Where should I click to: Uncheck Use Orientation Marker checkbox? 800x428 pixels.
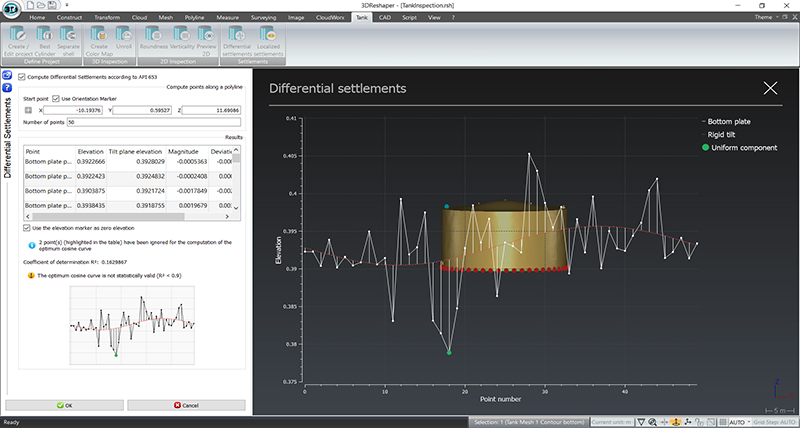[56, 99]
